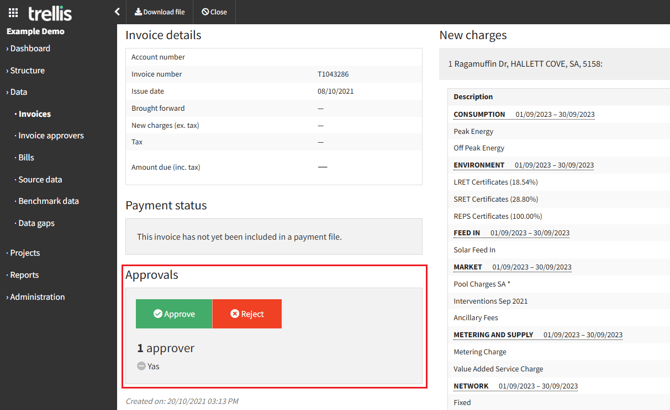Screen dimensions: 670x410
Task: Expand the Dashboard menu
Action: pyautogui.click(x=29, y=48)
